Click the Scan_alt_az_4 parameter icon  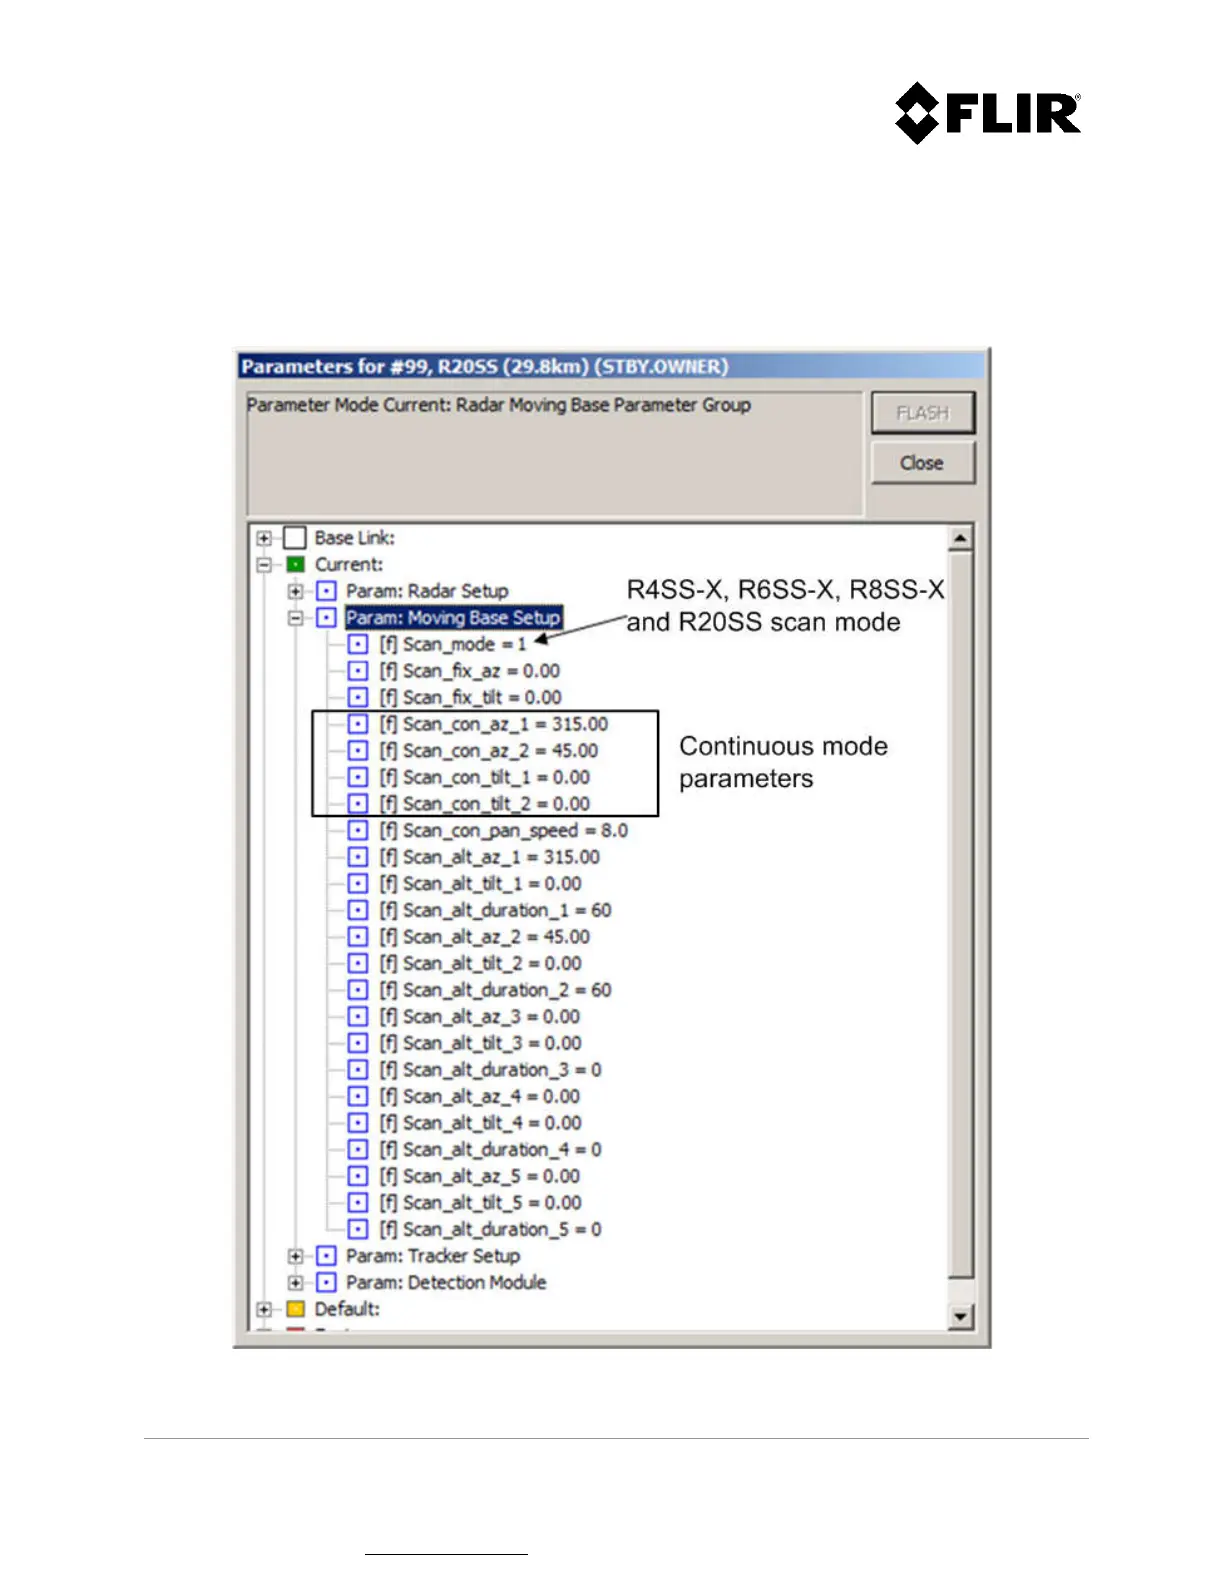pos(358,1097)
